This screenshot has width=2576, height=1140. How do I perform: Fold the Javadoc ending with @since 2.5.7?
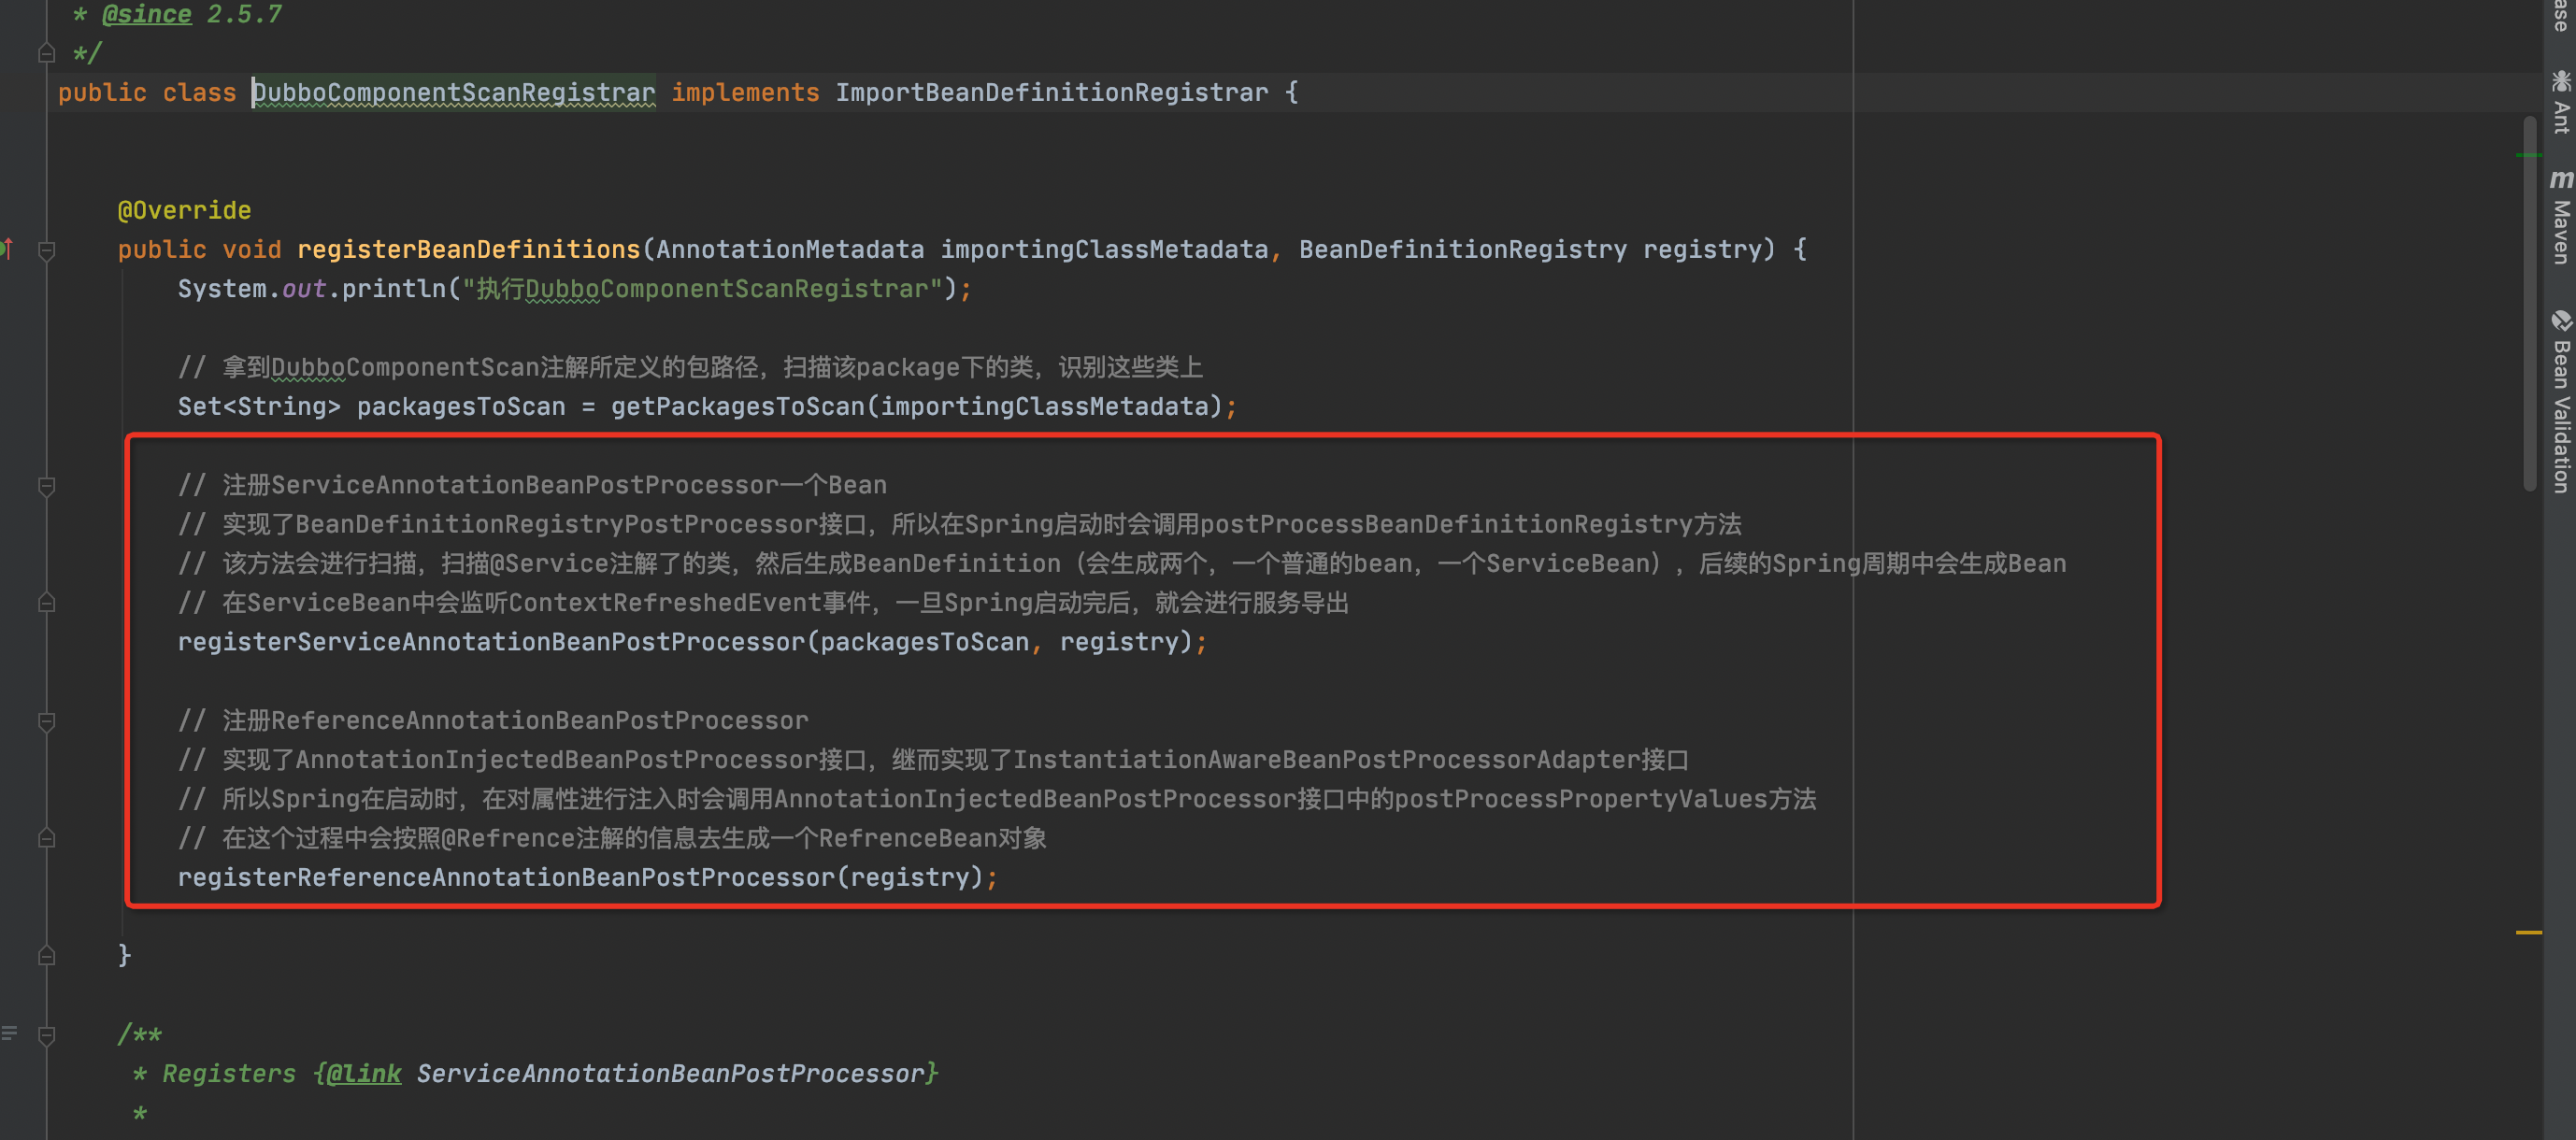click(x=46, y=53)
